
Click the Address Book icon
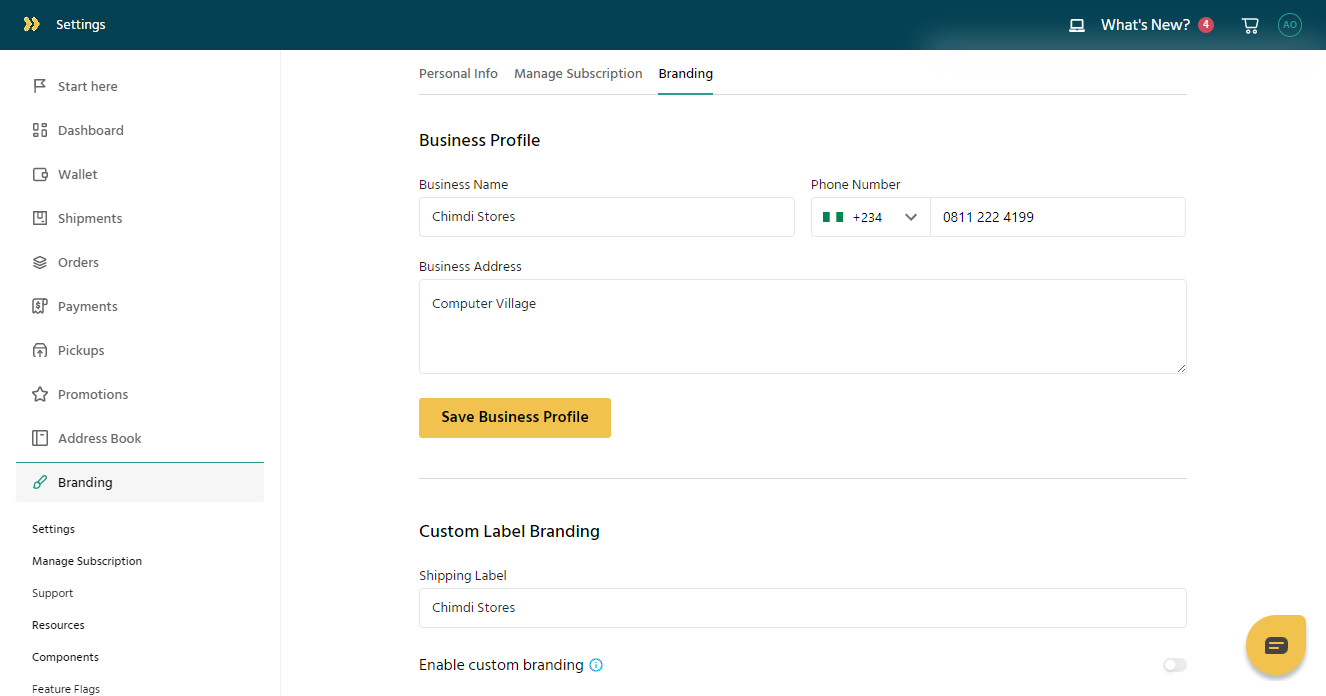point(40,438)
